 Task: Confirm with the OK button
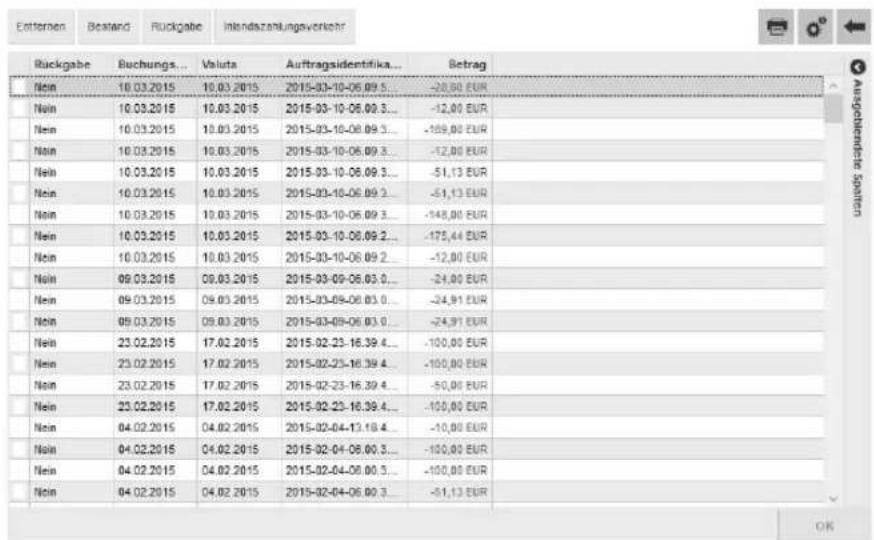(824, 526)
